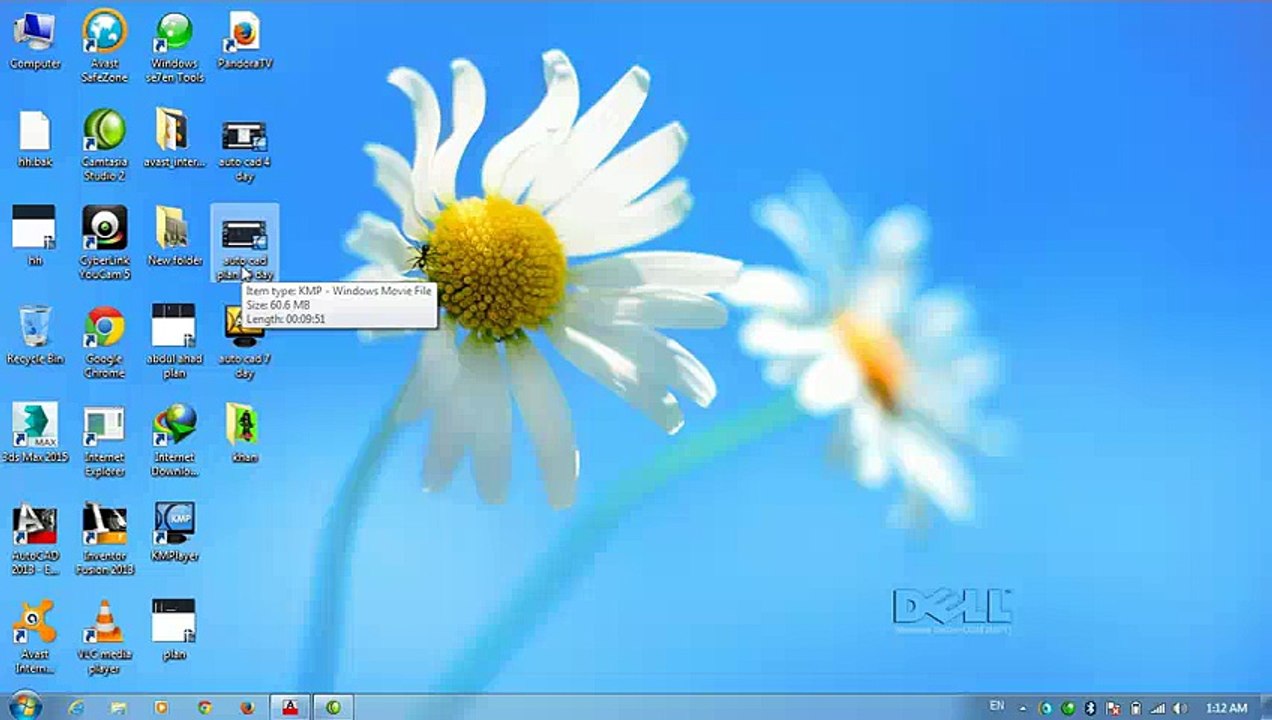
Task: Launch Avast SafeZone shortcut
Action: click(105, 47)
